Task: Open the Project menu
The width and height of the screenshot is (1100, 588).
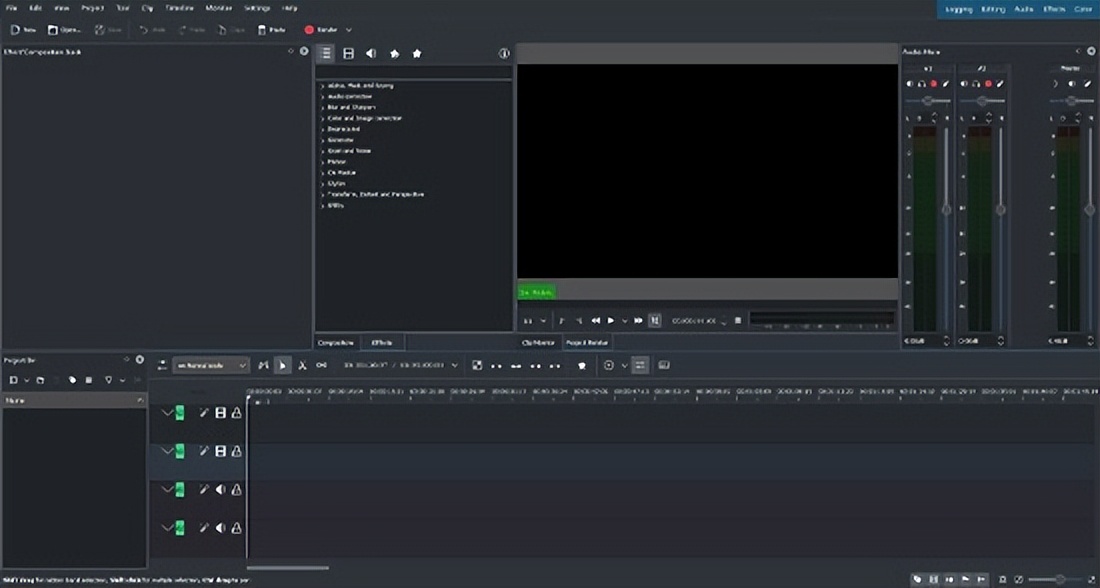Action: click(x=92, y=8)
